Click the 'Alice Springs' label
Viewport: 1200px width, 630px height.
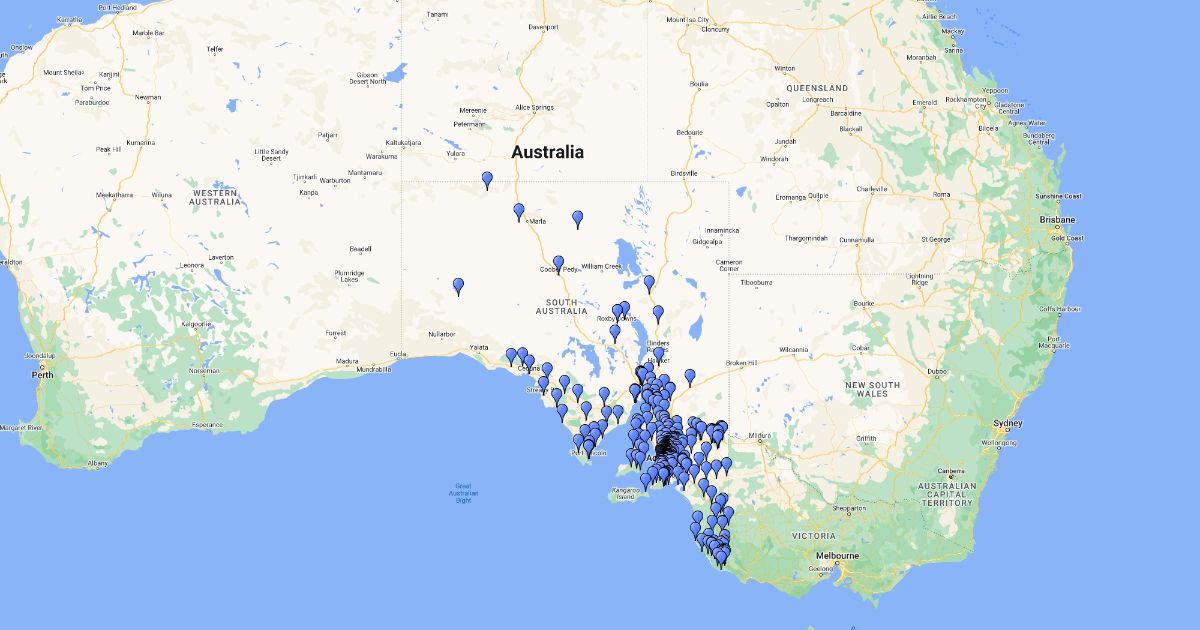coord(534,107)
